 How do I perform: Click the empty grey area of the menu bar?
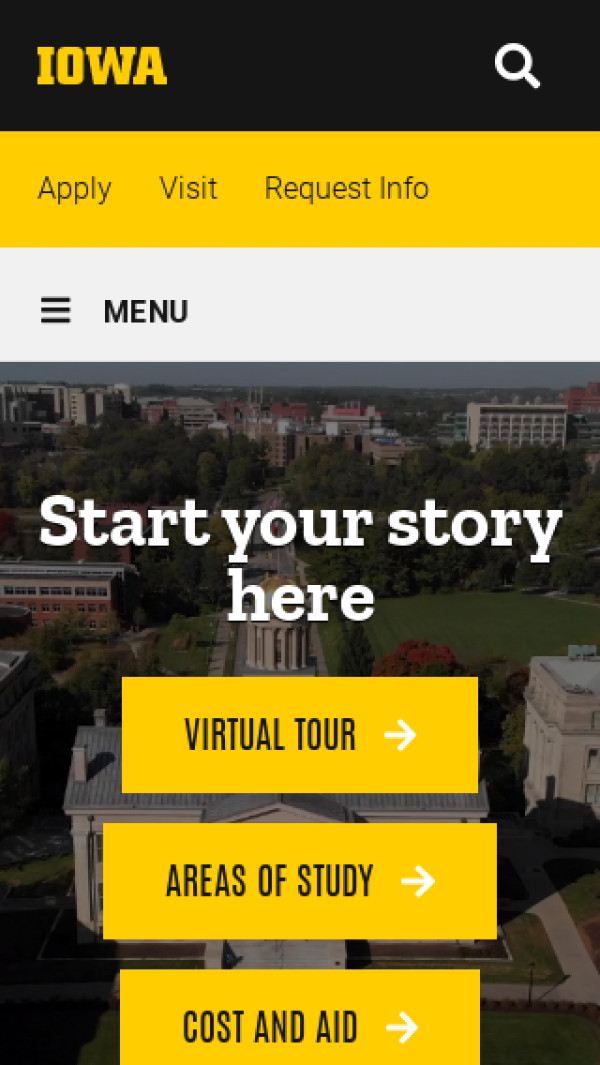tap(394, 312)
